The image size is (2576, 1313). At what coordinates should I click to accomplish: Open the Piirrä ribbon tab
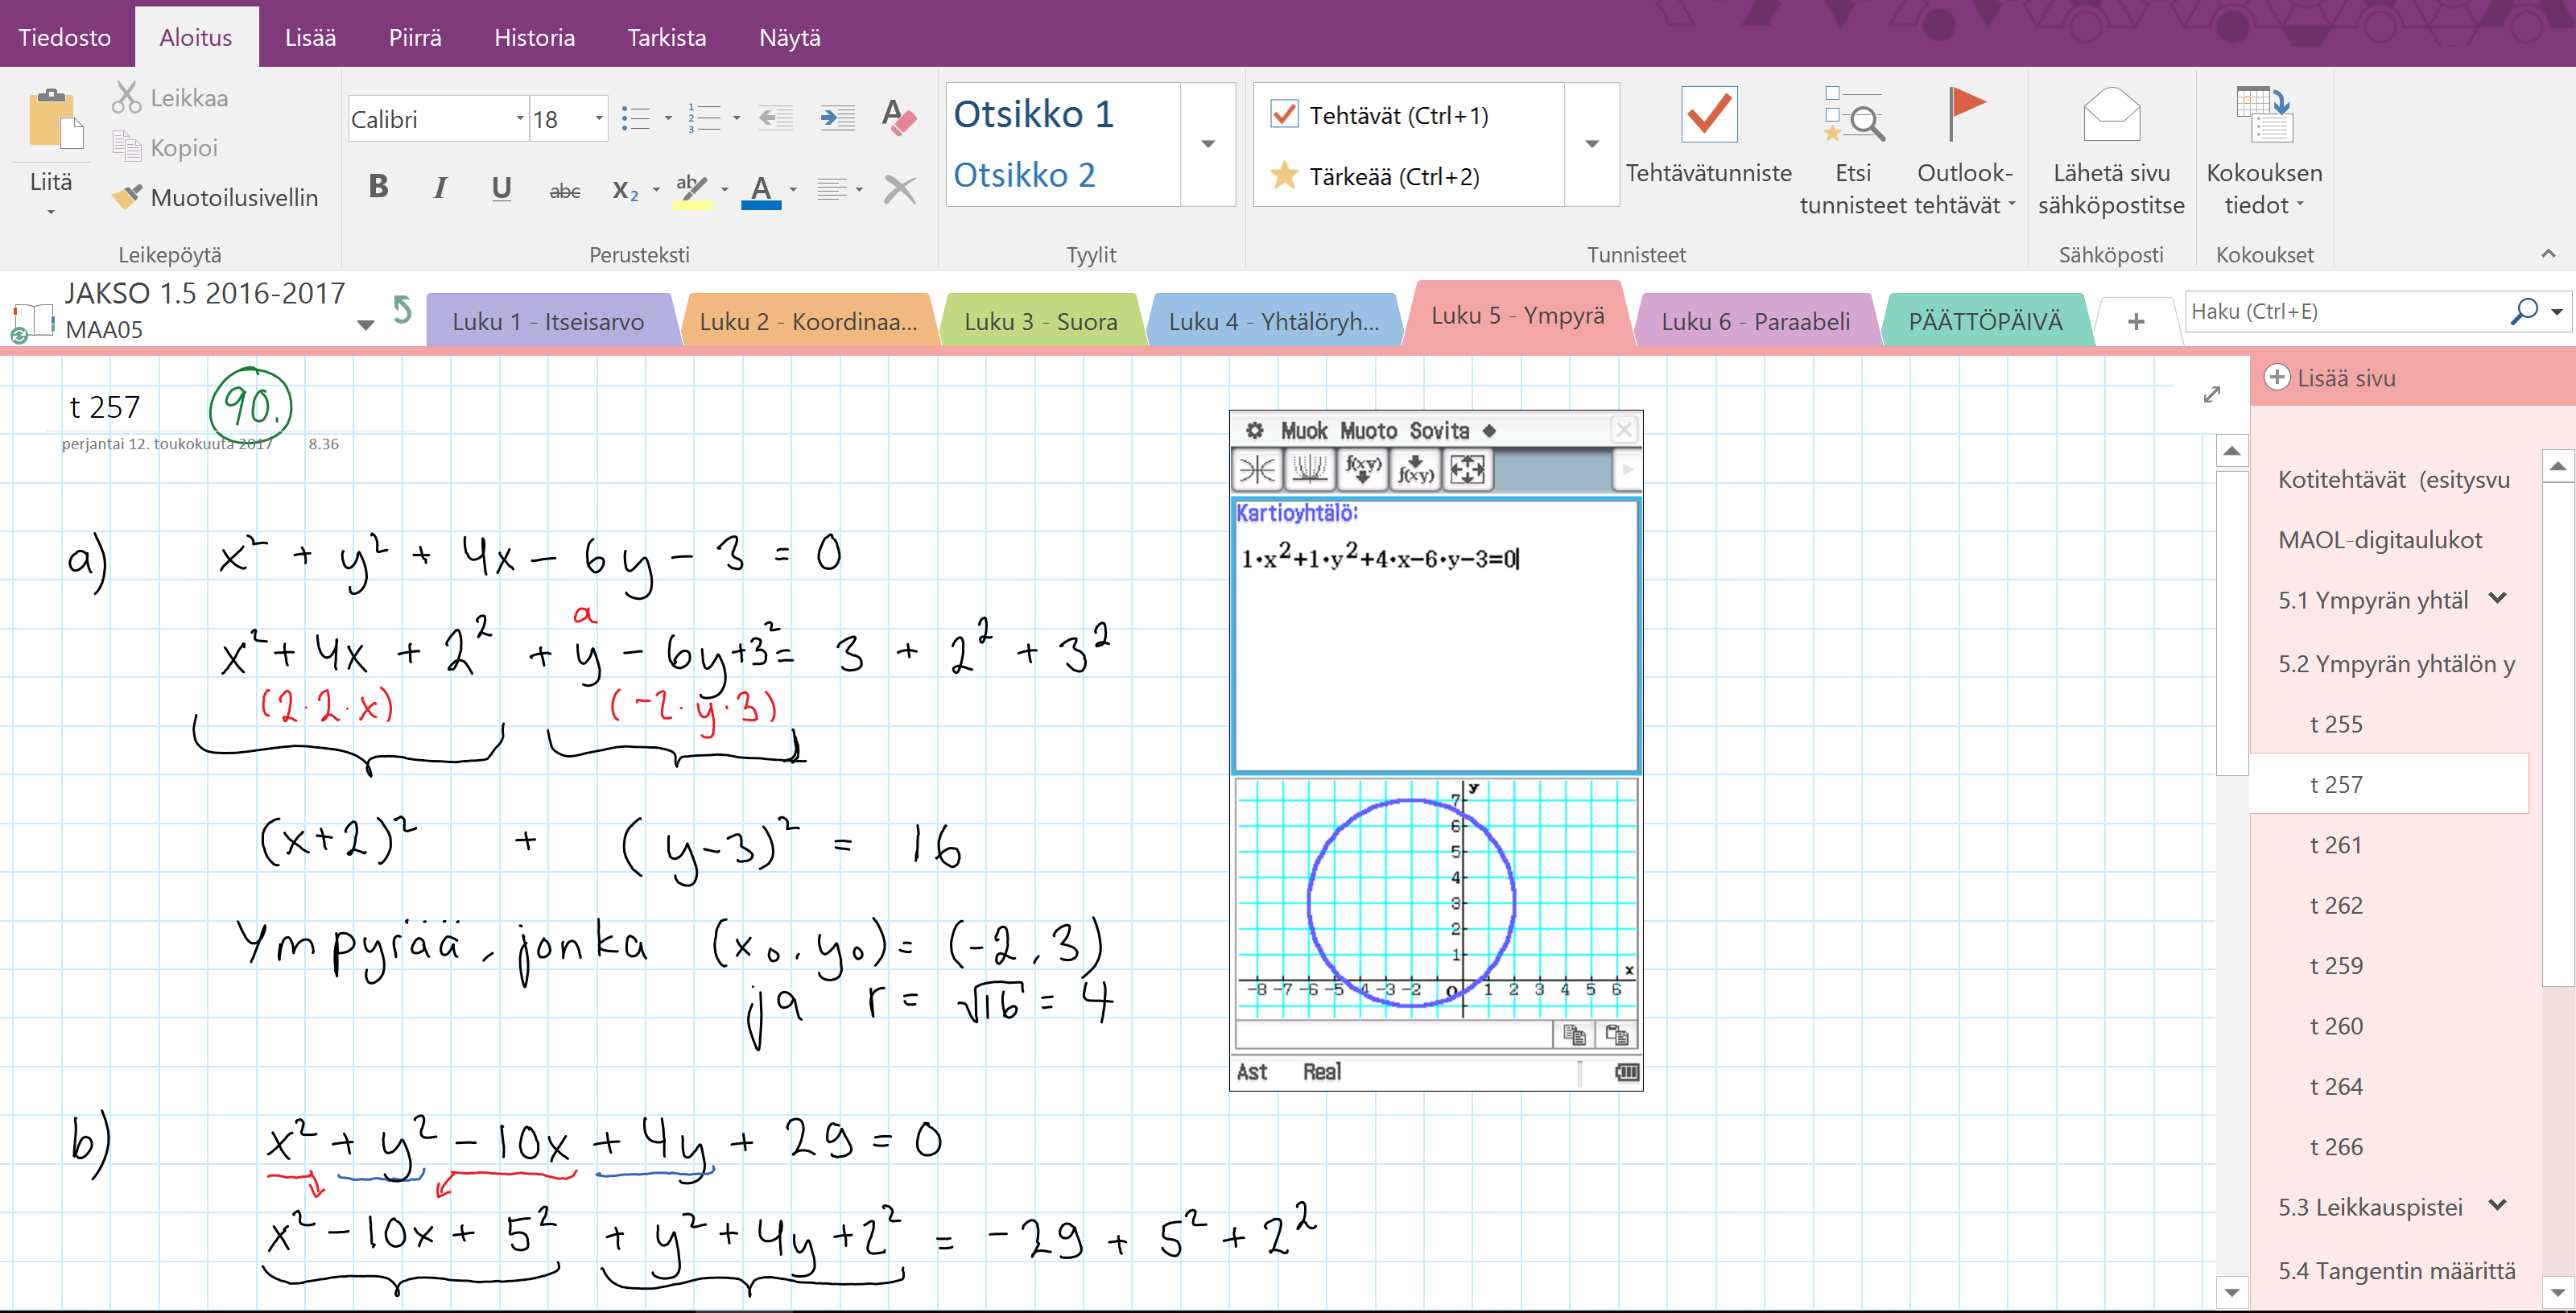click(414, 37)
